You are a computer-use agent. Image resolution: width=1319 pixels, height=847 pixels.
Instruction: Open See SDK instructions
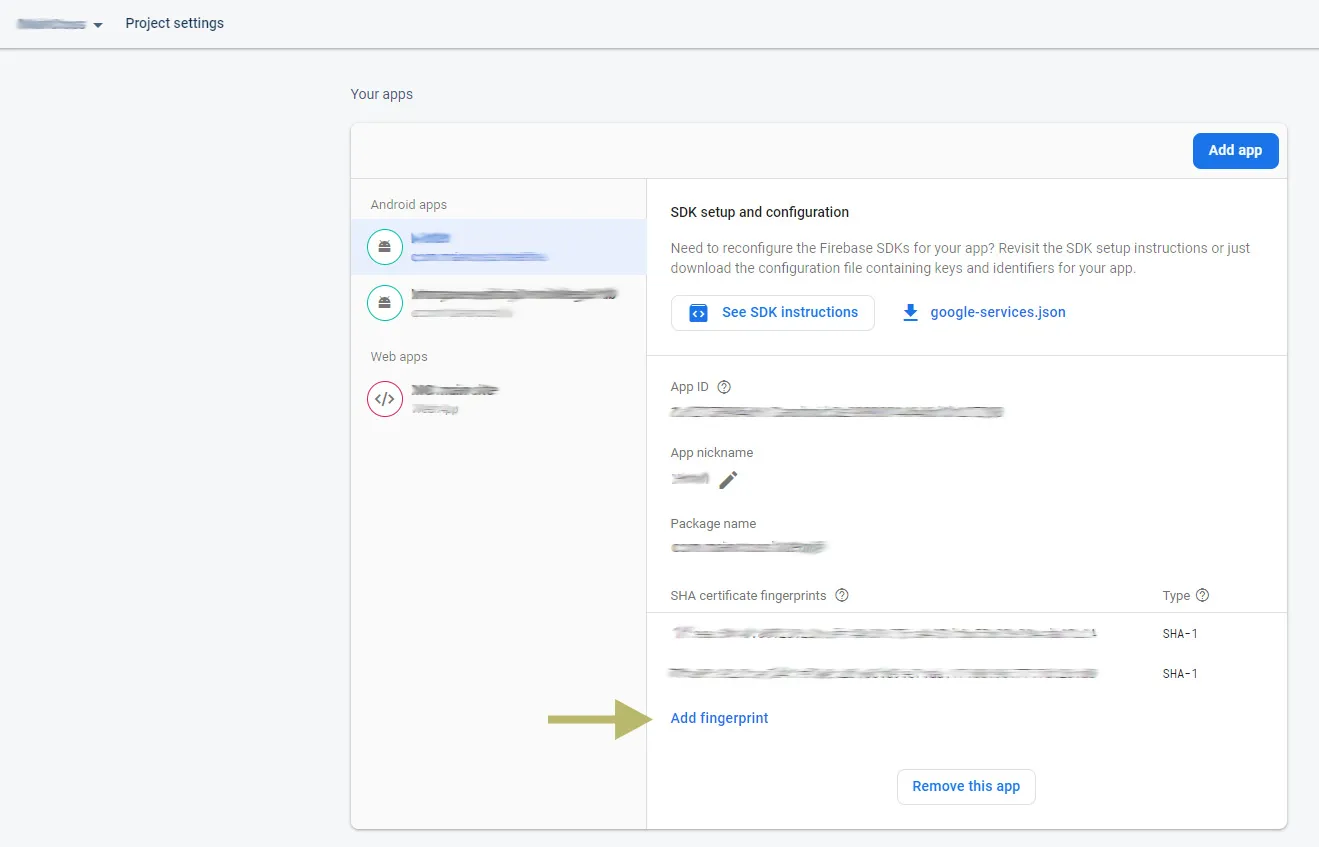pos(773,312)
